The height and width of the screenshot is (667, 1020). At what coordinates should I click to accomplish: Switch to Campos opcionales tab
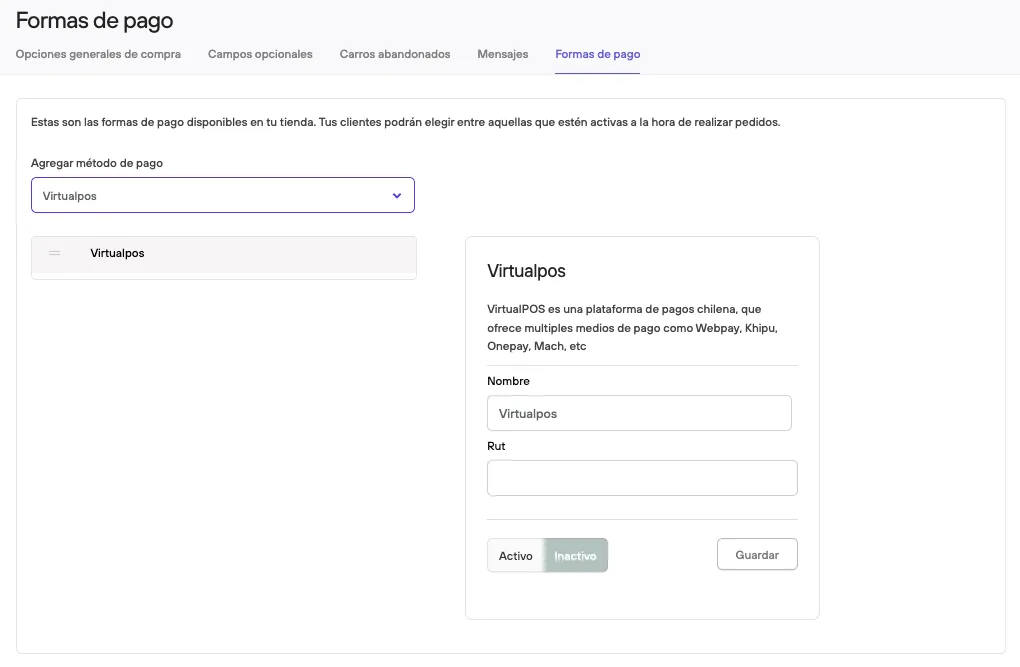click(260, 54)
